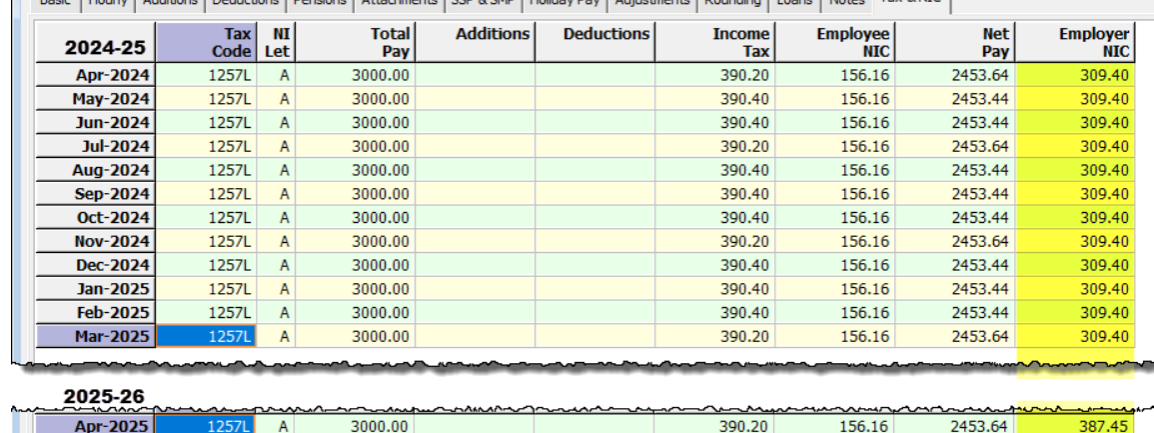Click the Net Pay column header

point(955,43)
